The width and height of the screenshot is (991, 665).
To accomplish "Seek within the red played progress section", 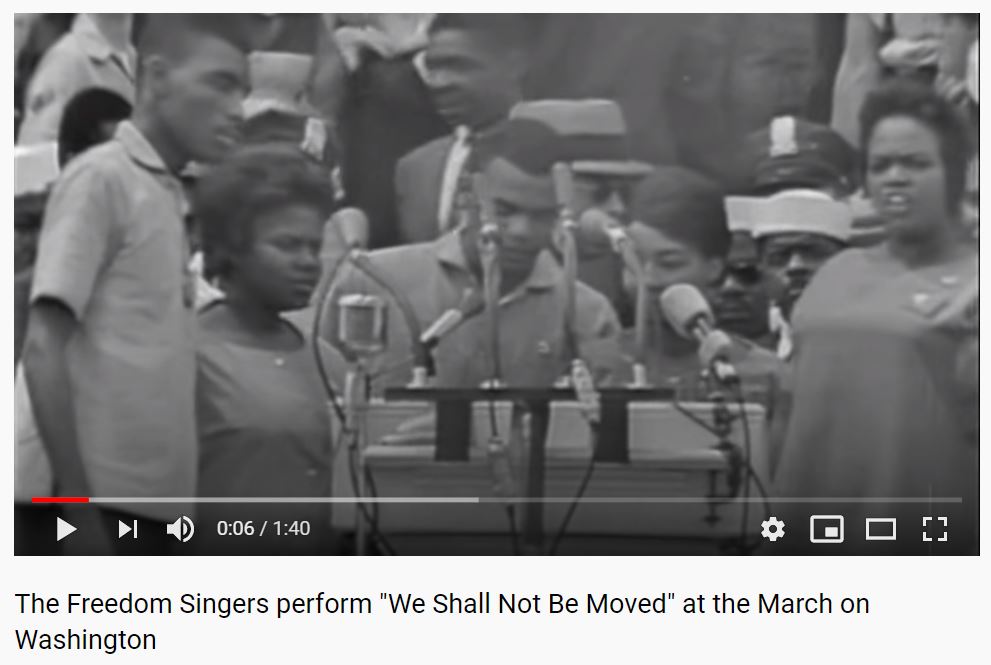I will coord(60,500).
